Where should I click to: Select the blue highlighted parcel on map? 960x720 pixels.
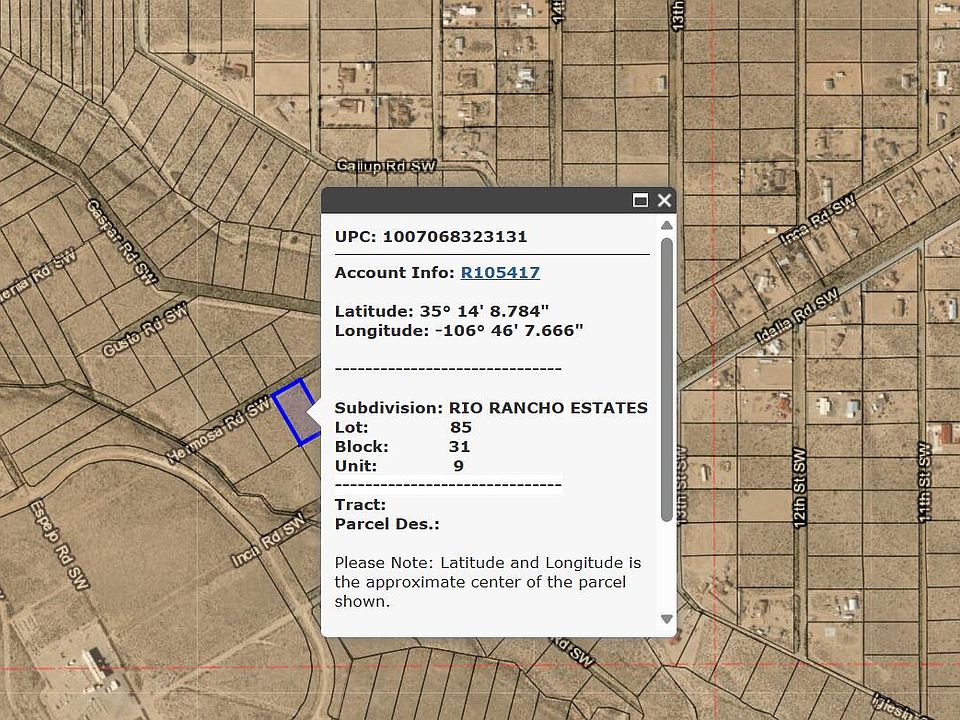[290, 412]
